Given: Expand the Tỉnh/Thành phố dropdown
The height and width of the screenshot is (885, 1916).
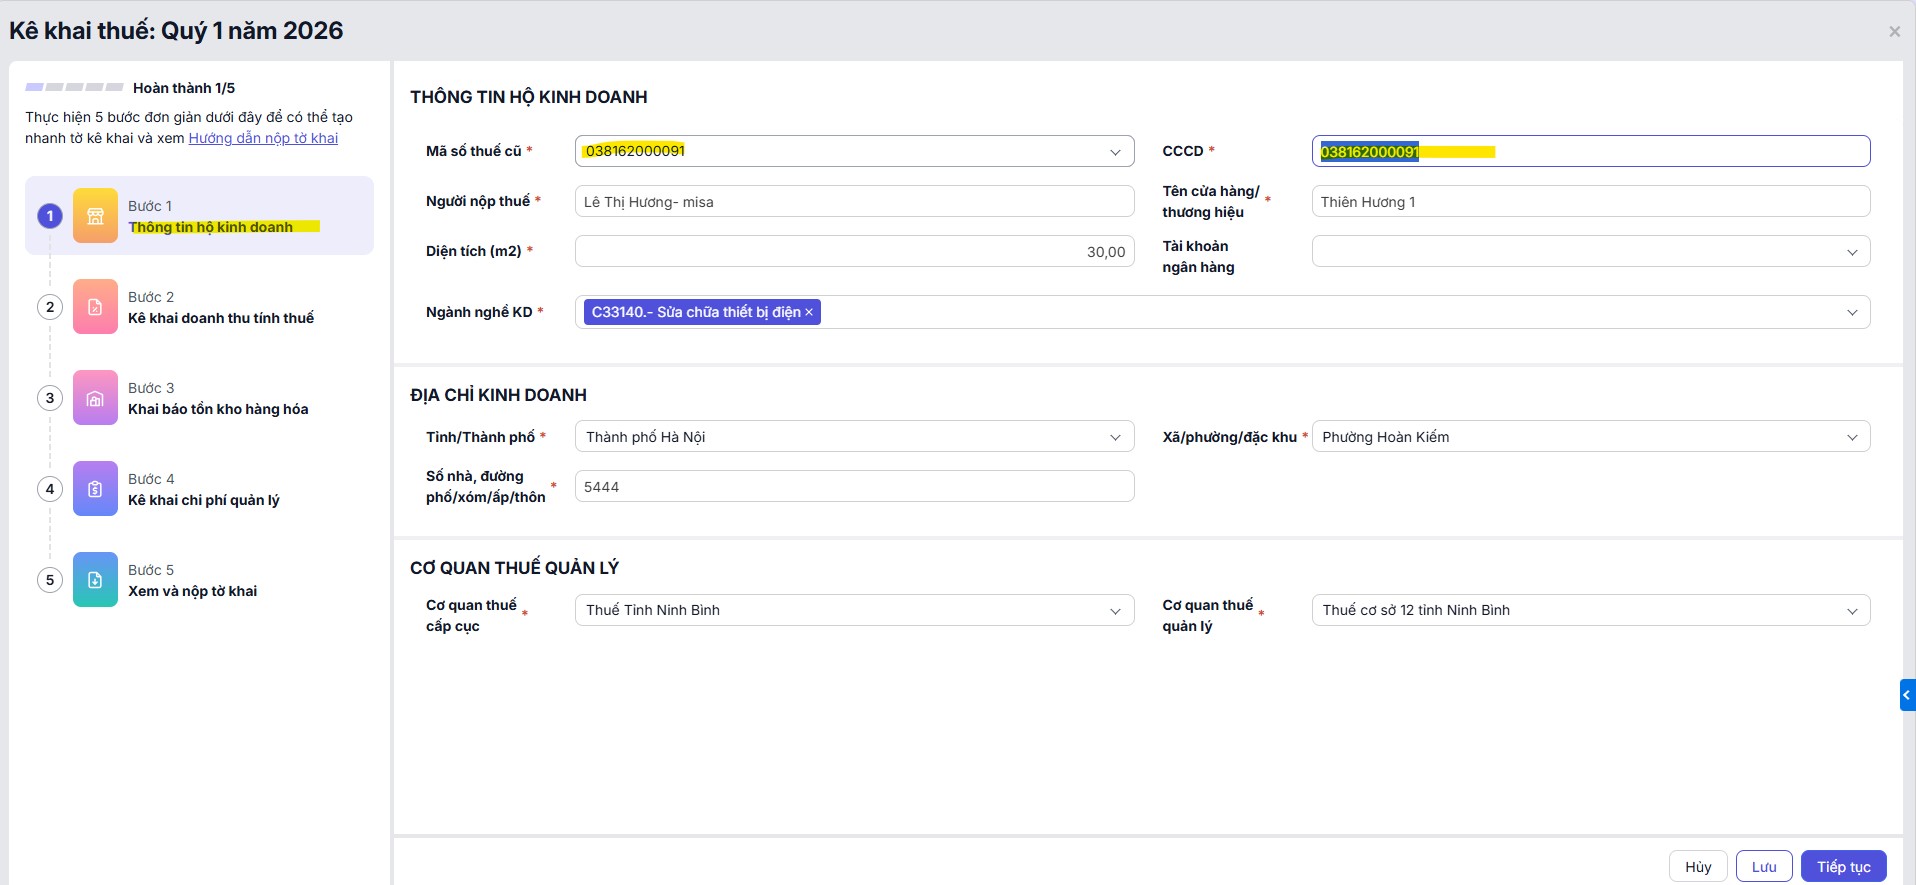Looking at the screenshot, I should [1115, 437].
